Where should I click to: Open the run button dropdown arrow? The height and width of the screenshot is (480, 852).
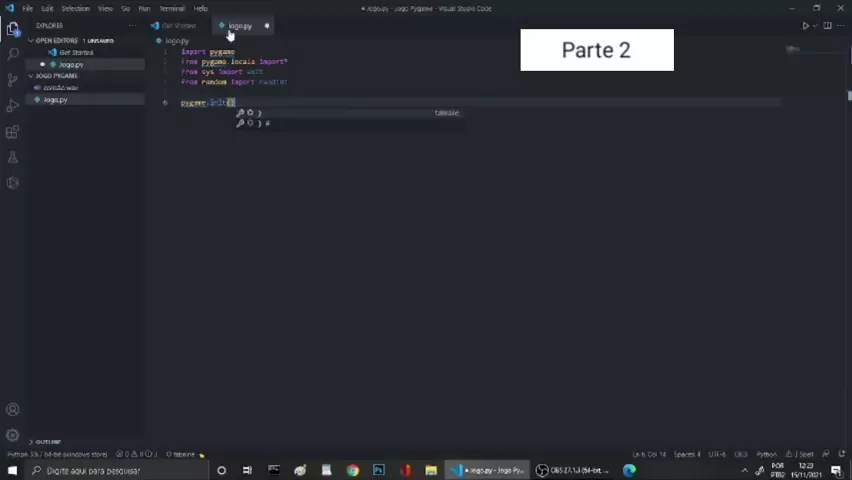(x=815, y=26)
